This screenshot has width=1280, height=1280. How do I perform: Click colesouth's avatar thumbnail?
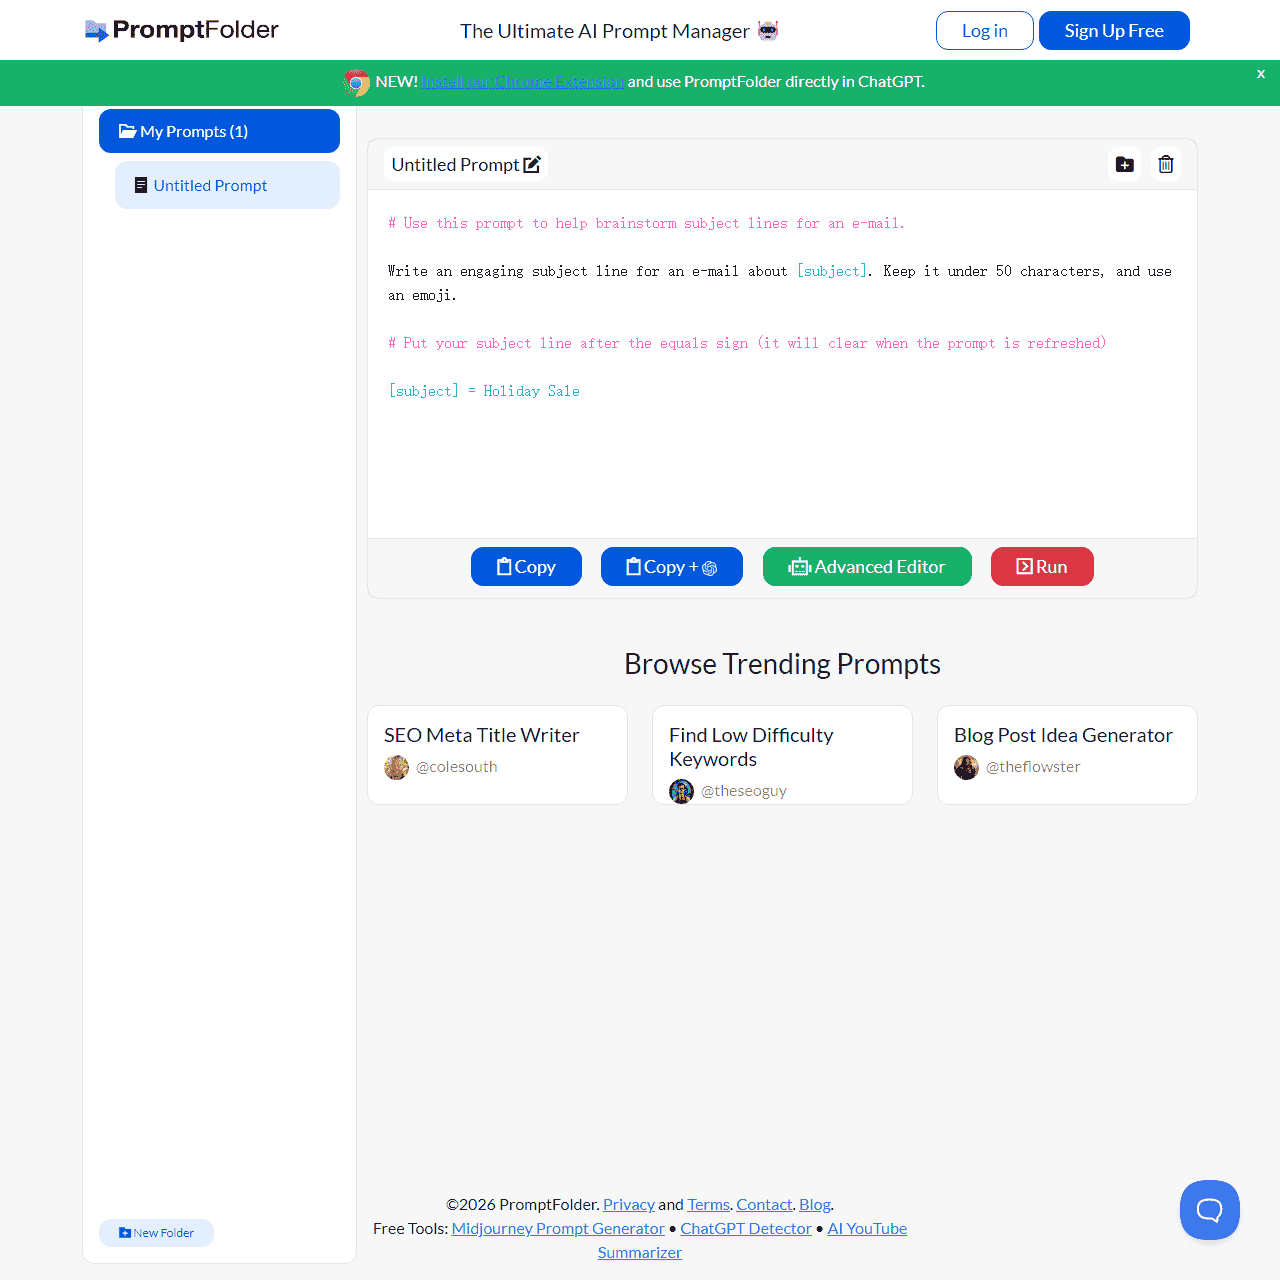[x=397, y=767]
